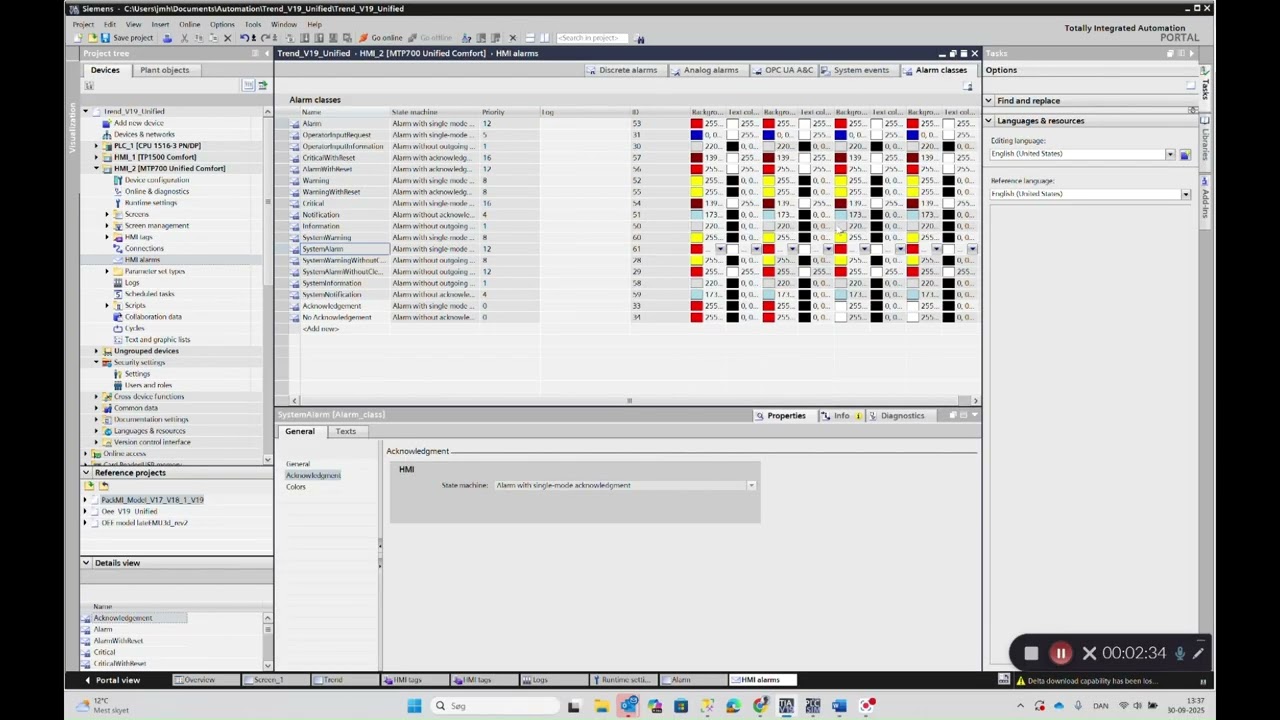
Task: Expand the PLC_1 [CPU 1516-3 PN/DP] tree node
Action: (97, 146)
